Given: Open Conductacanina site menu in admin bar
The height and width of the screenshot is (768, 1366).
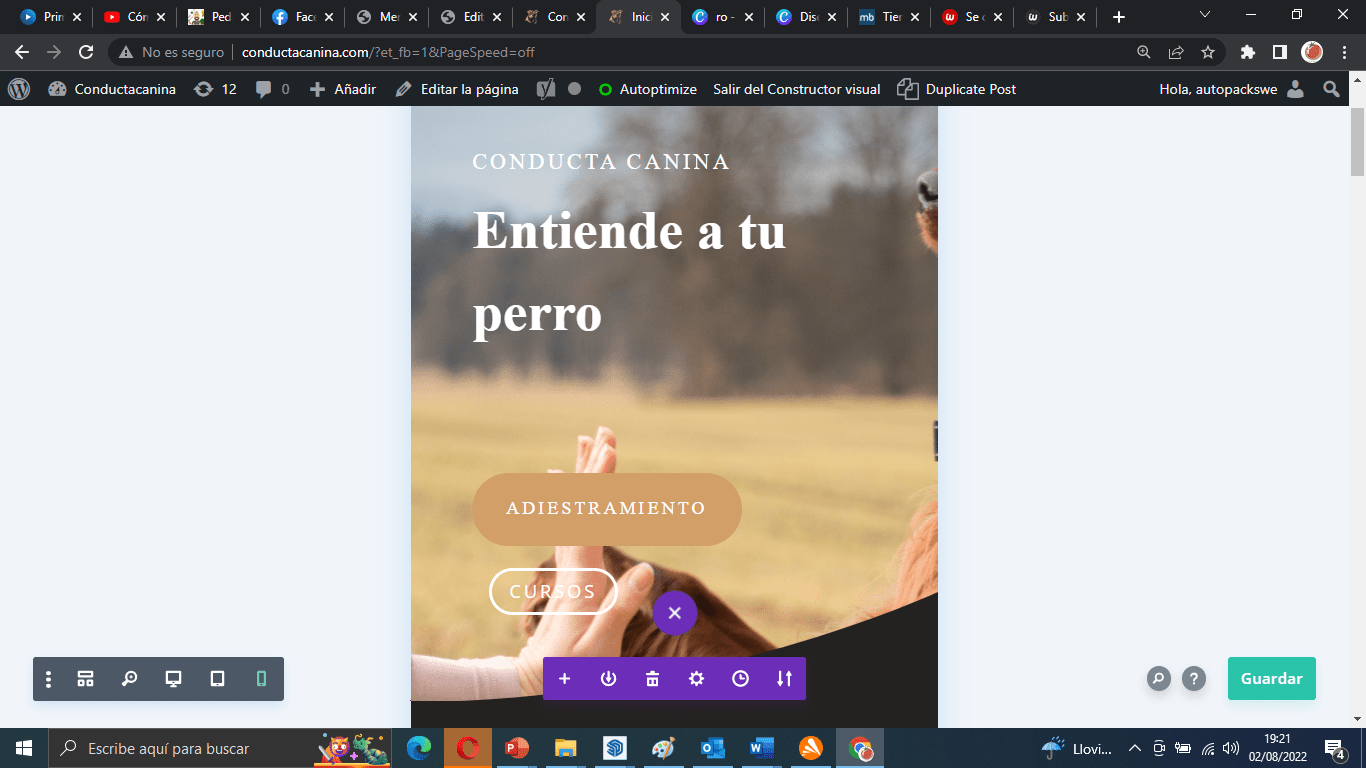Looking at the screenshot, I should point(112,89).
